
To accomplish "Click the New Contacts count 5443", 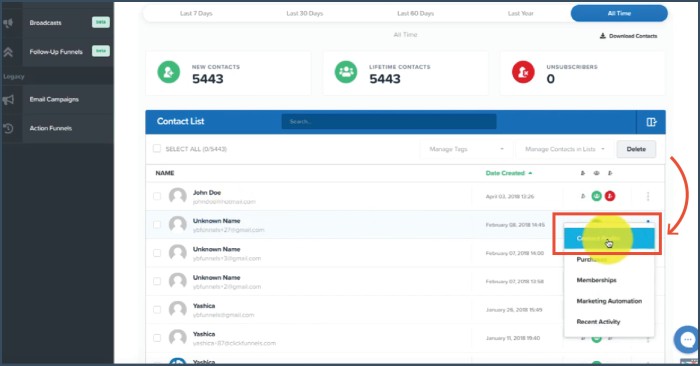I will (x=208, y=79).
